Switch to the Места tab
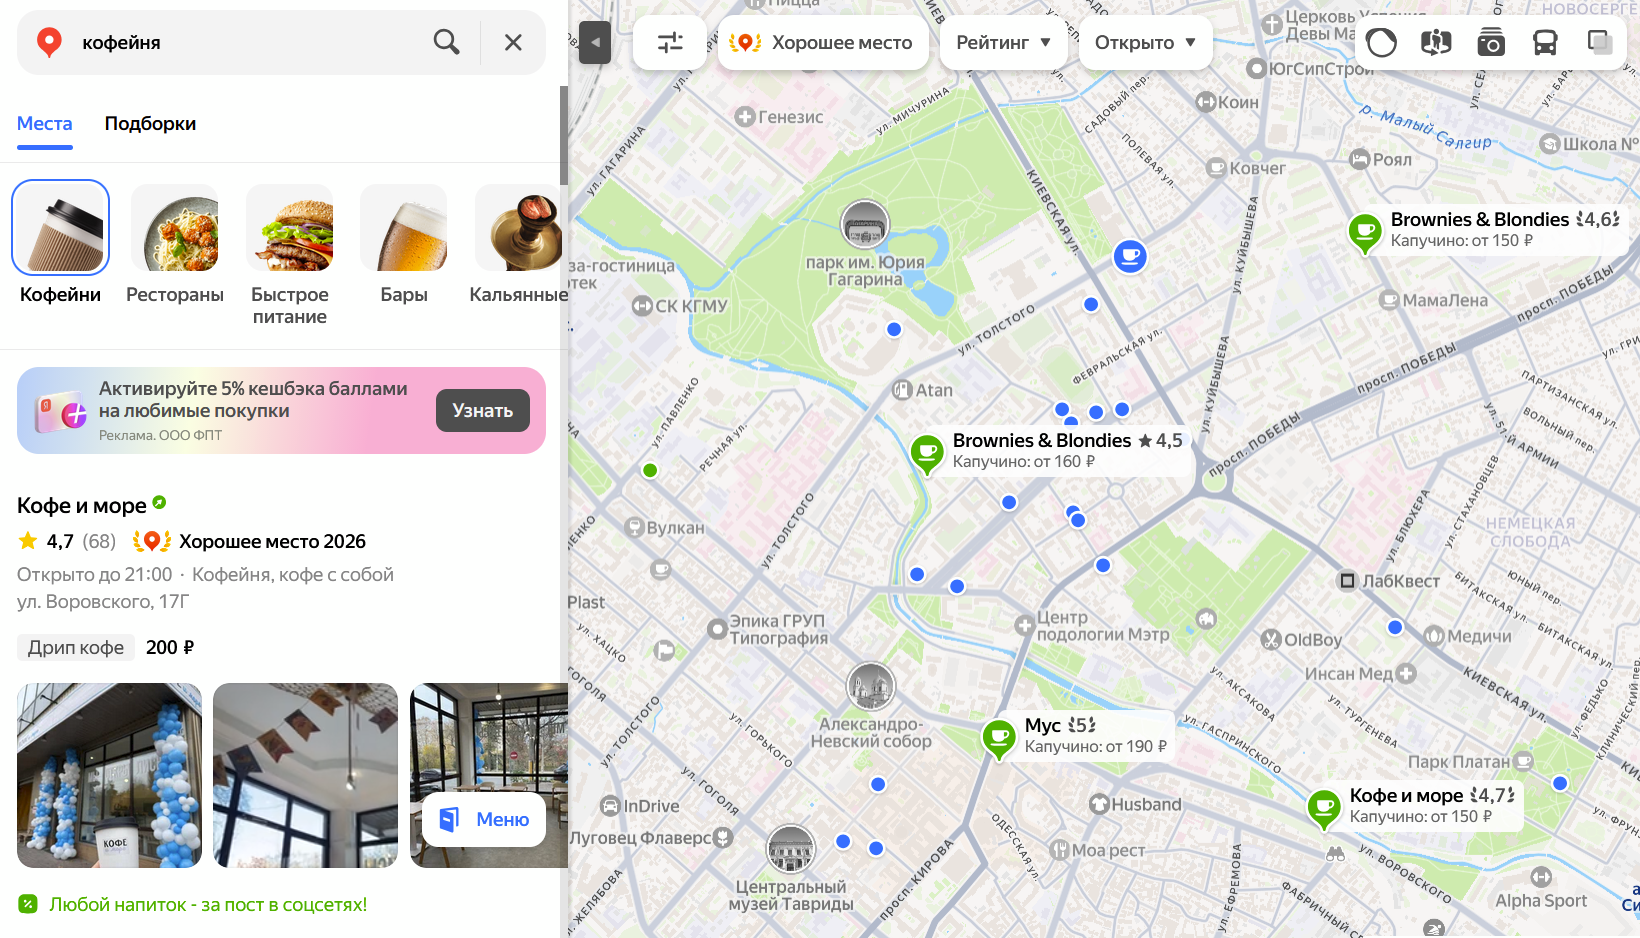1640x938 pixels. coord(45,124)
